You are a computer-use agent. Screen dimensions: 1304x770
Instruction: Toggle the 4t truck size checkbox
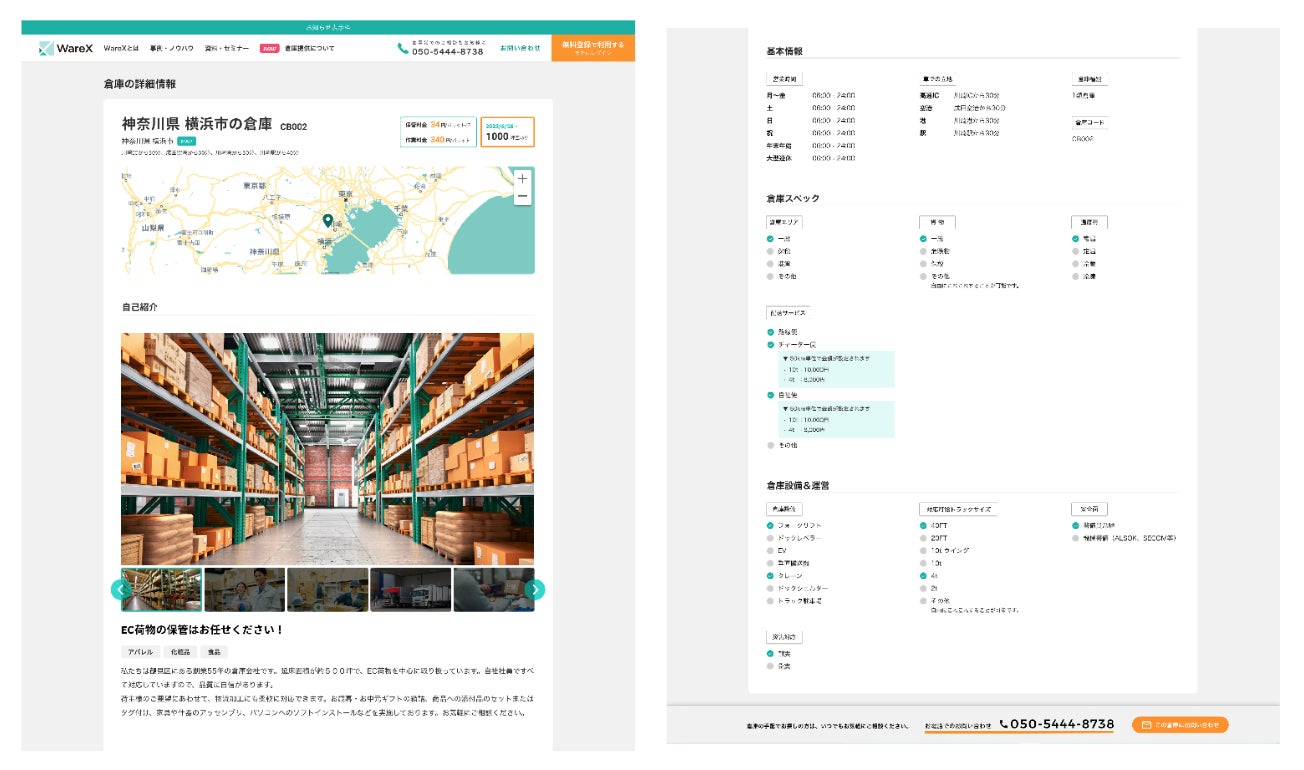[923, 576]
